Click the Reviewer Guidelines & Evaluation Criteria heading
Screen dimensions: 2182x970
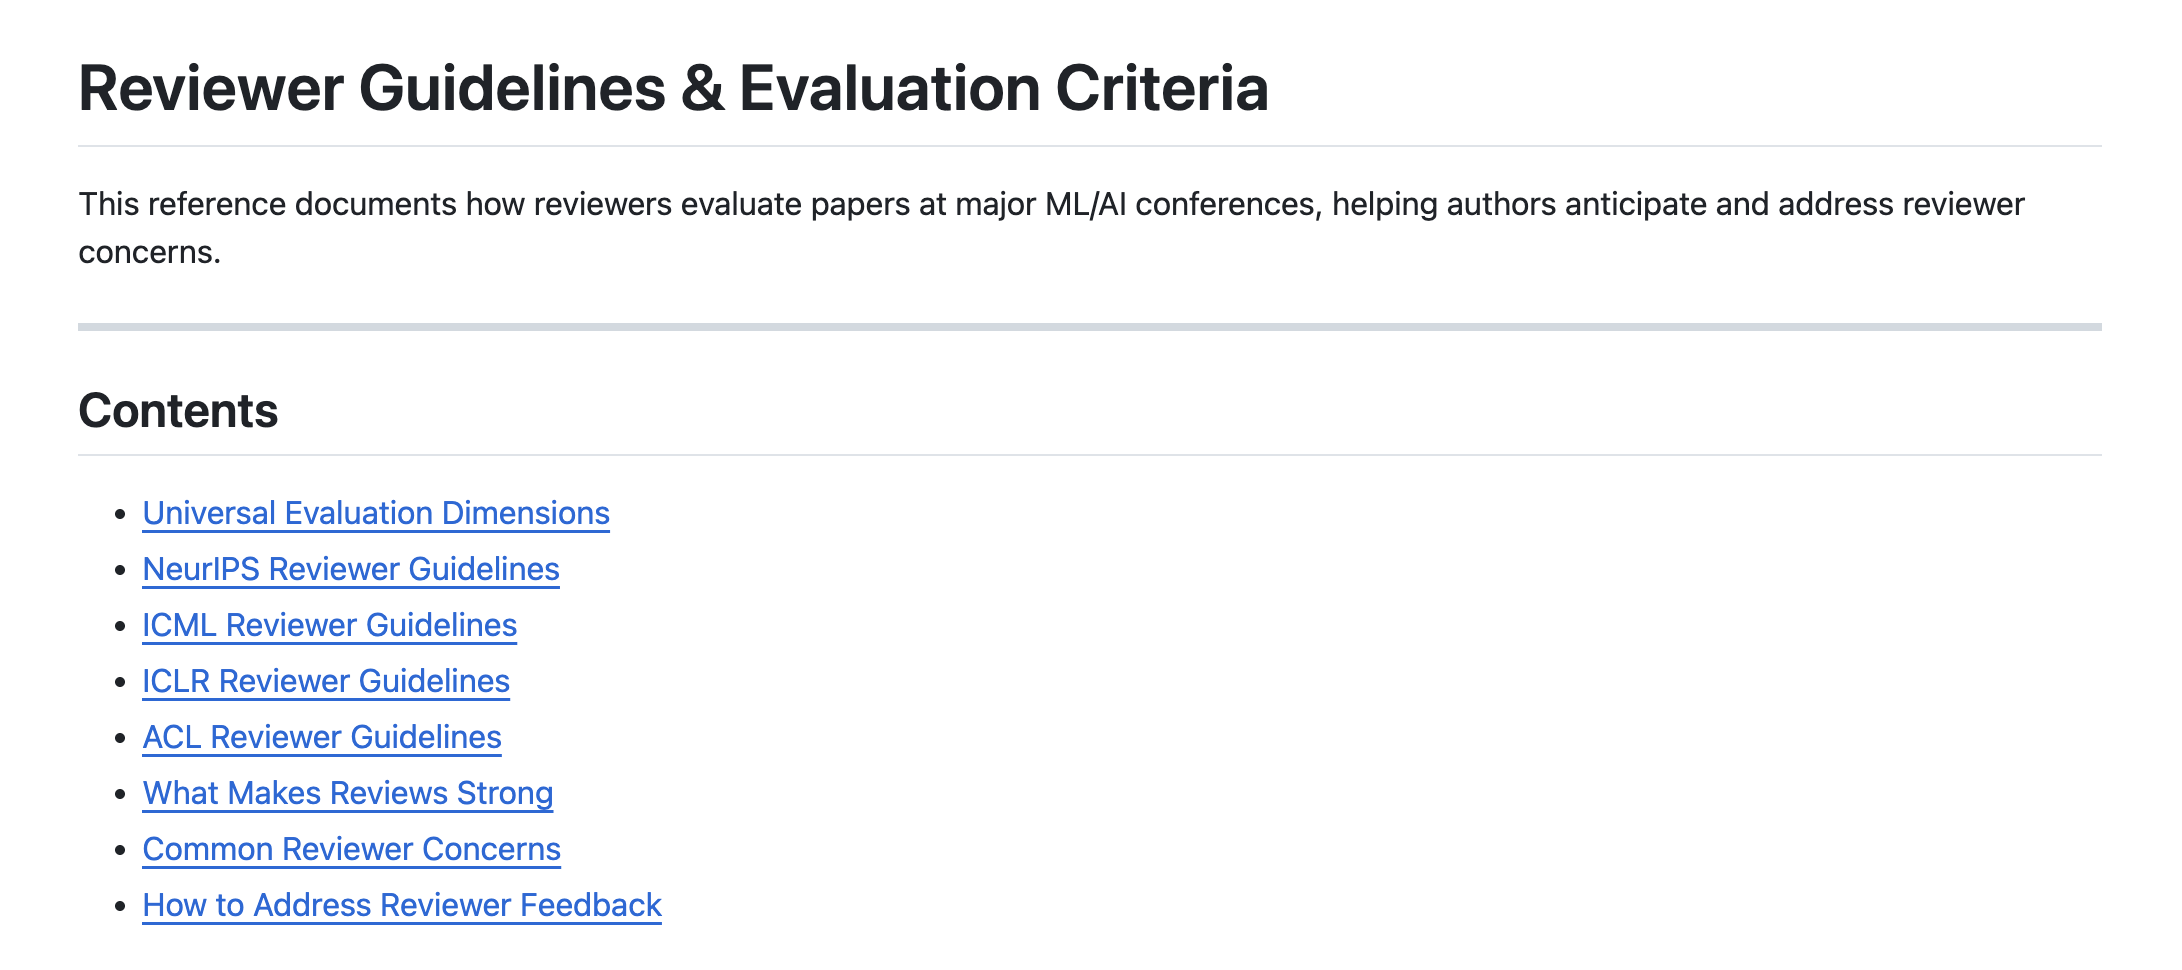point(673,88)
